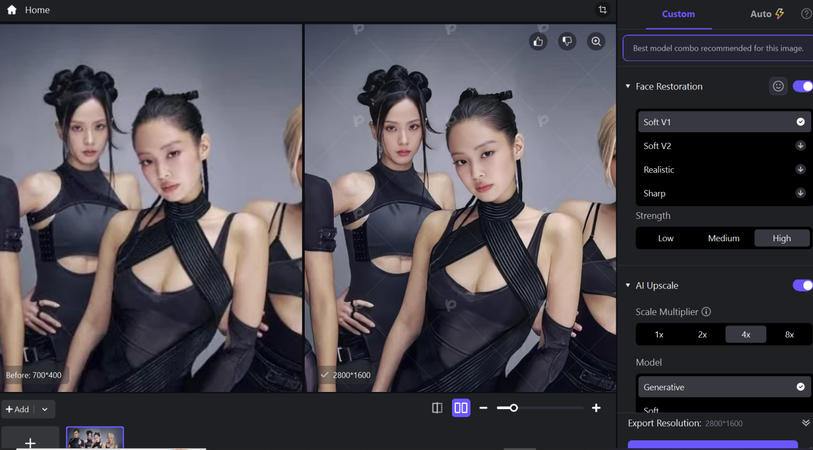The width and height of the screenshot is (813, 450).
Task: Give thumbs down feedback on result
Action: coord(567,41)
